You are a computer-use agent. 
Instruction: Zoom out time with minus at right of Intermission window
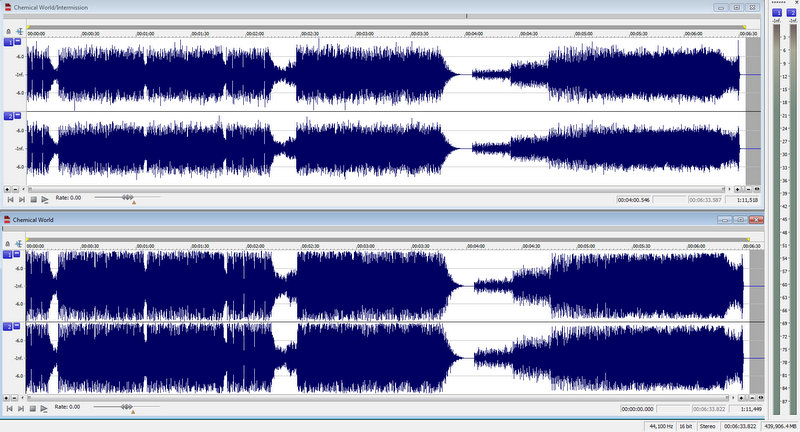[748, 189]
